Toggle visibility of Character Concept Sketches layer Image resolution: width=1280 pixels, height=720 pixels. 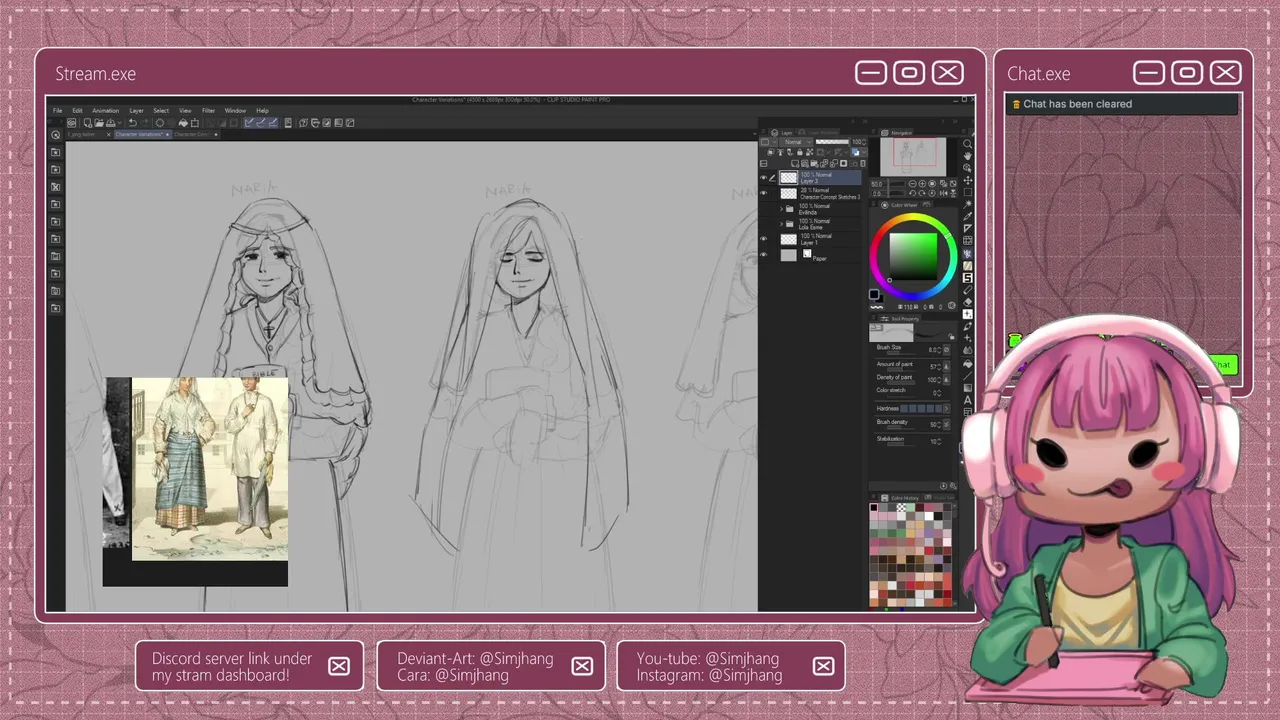[763, 193]
